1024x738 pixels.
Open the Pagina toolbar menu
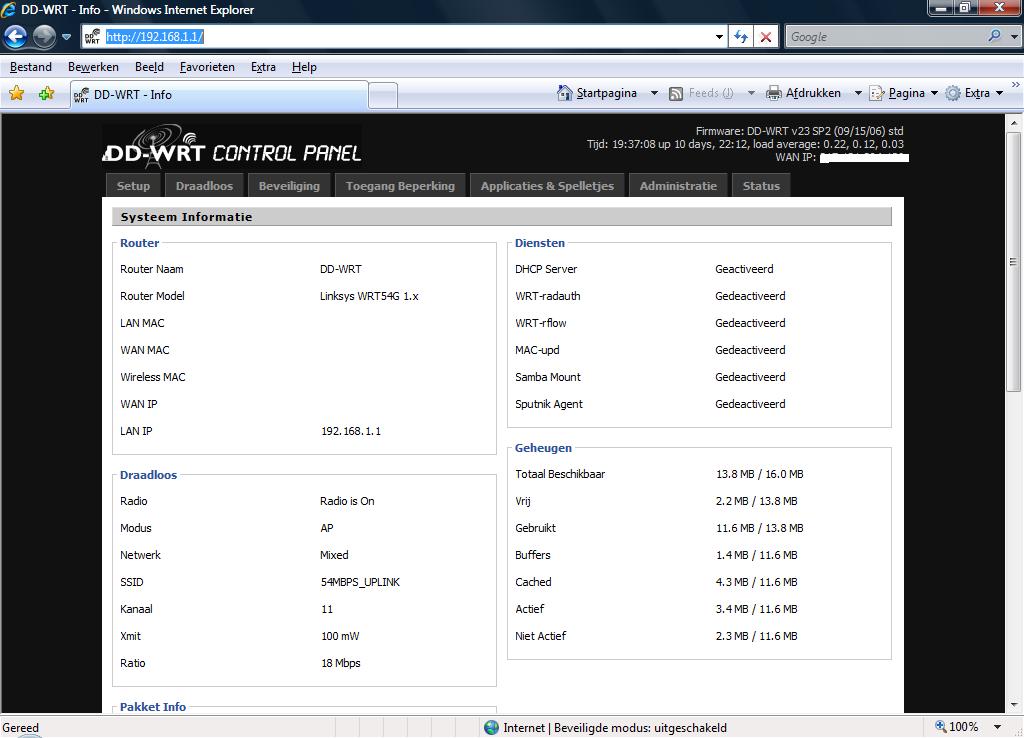point(904,93)
